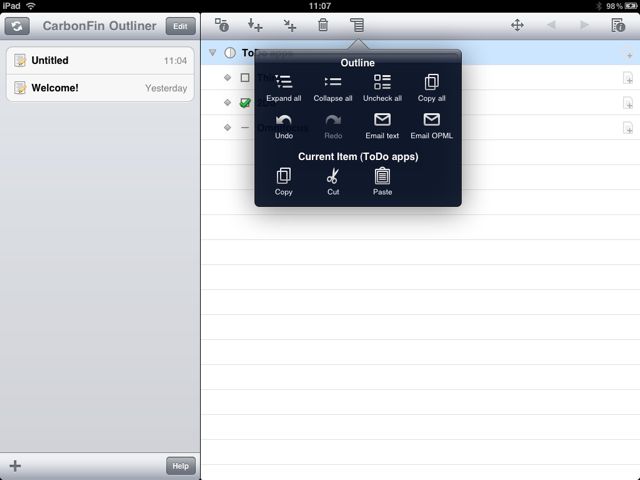This screenshot has height=480, width=640.
Task: Tap the 11:07 clock in status bar
Action: (320, 6)
